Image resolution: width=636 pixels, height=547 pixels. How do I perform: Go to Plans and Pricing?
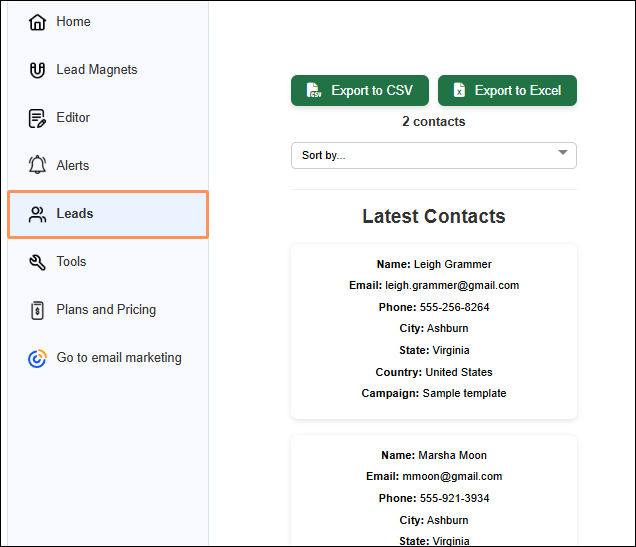(x=106, y=310)
